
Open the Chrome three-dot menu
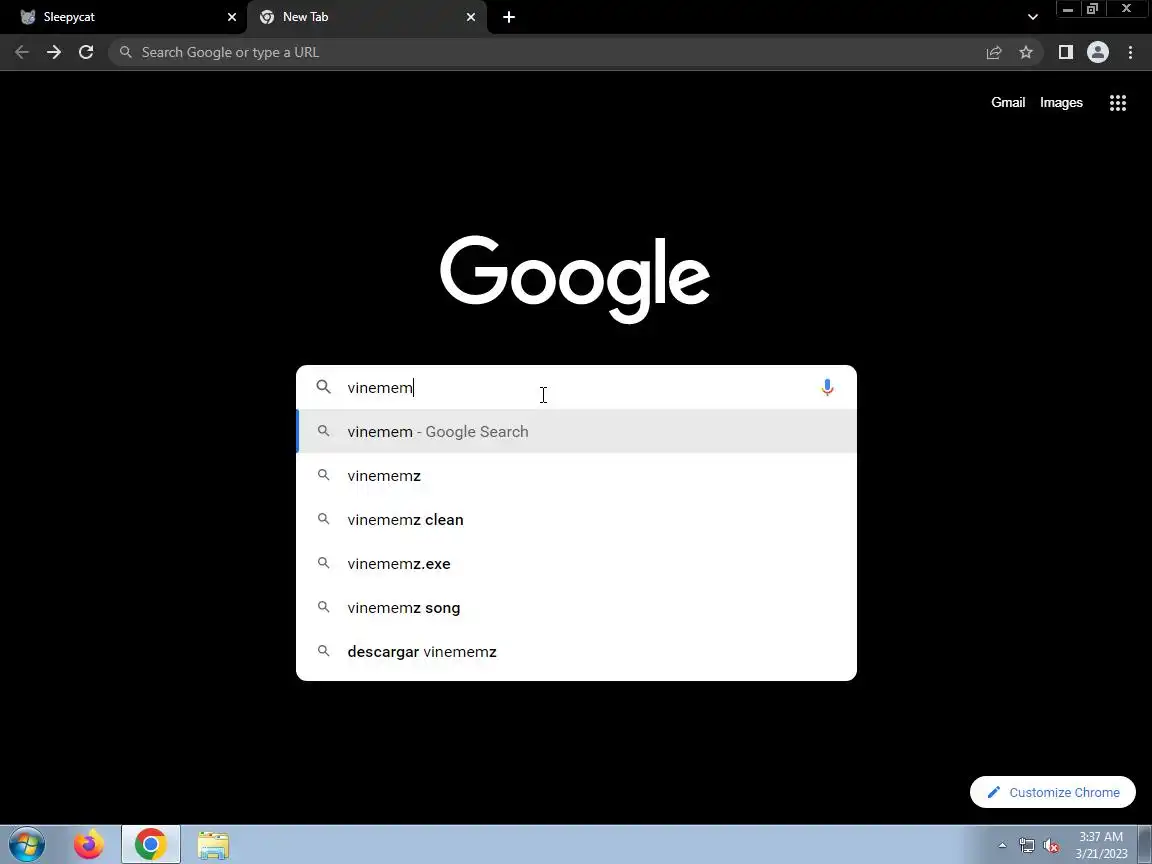click(x=1131, y=52)
